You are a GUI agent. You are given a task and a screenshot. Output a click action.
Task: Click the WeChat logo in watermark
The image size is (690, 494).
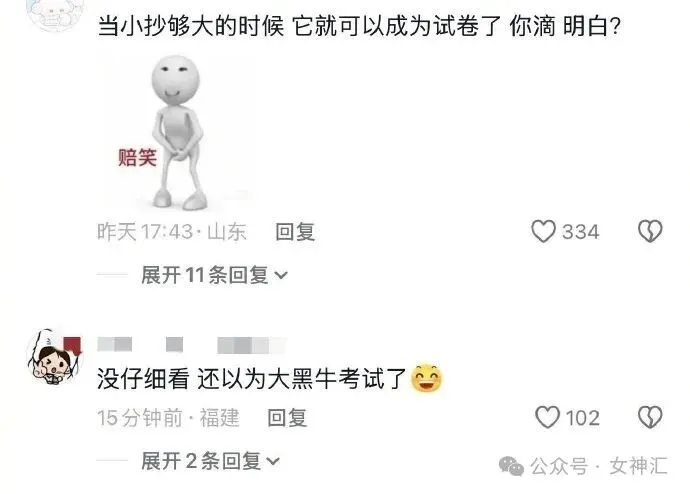coord(511,466)
